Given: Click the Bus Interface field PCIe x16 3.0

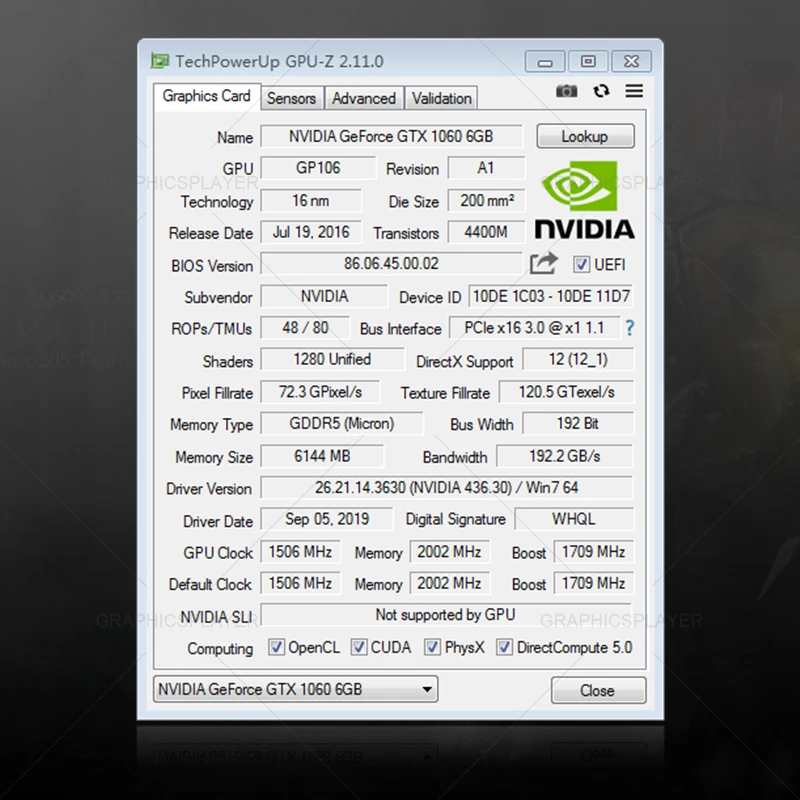Looking at the screenshot, I should point(535,328).
